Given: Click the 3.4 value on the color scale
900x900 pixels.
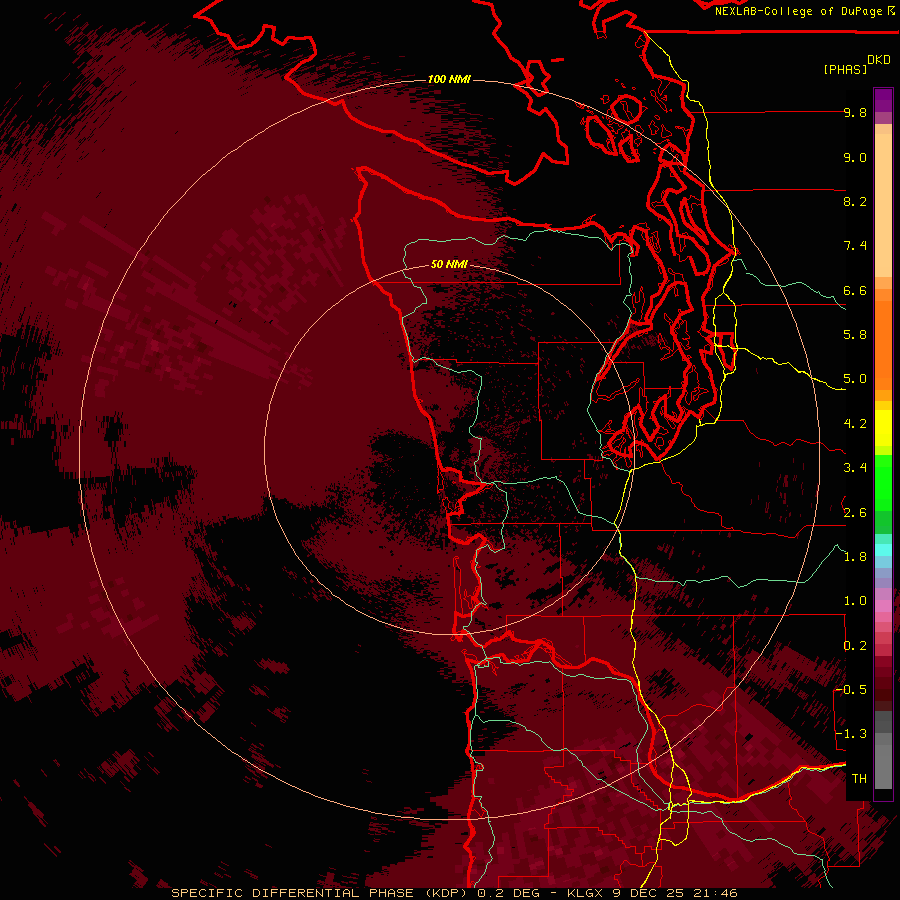Looking at the screenshot, I should tap(855, 468).
